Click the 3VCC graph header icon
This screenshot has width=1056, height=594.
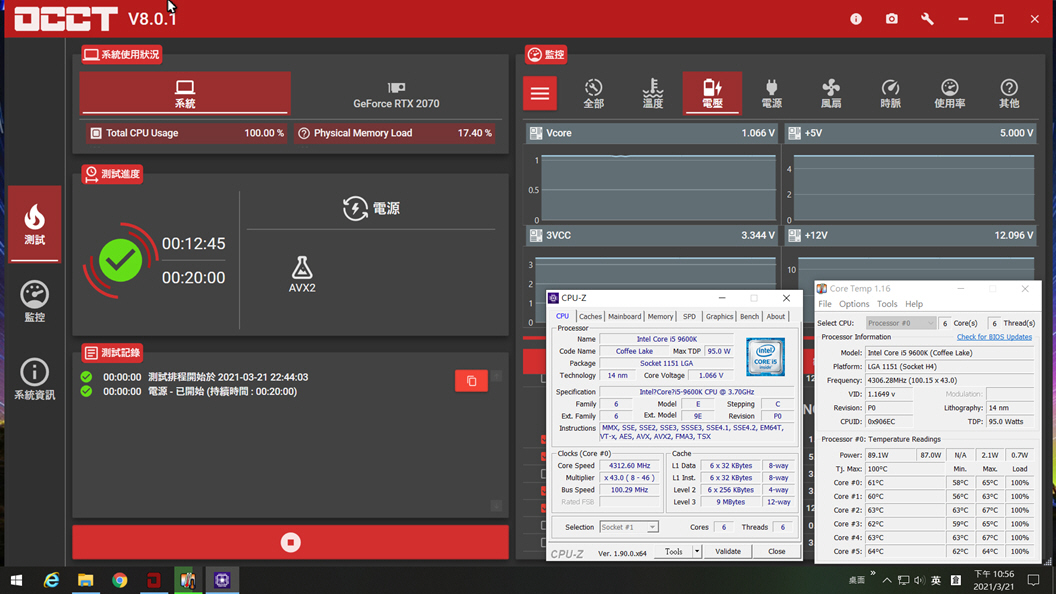point(535,235)
